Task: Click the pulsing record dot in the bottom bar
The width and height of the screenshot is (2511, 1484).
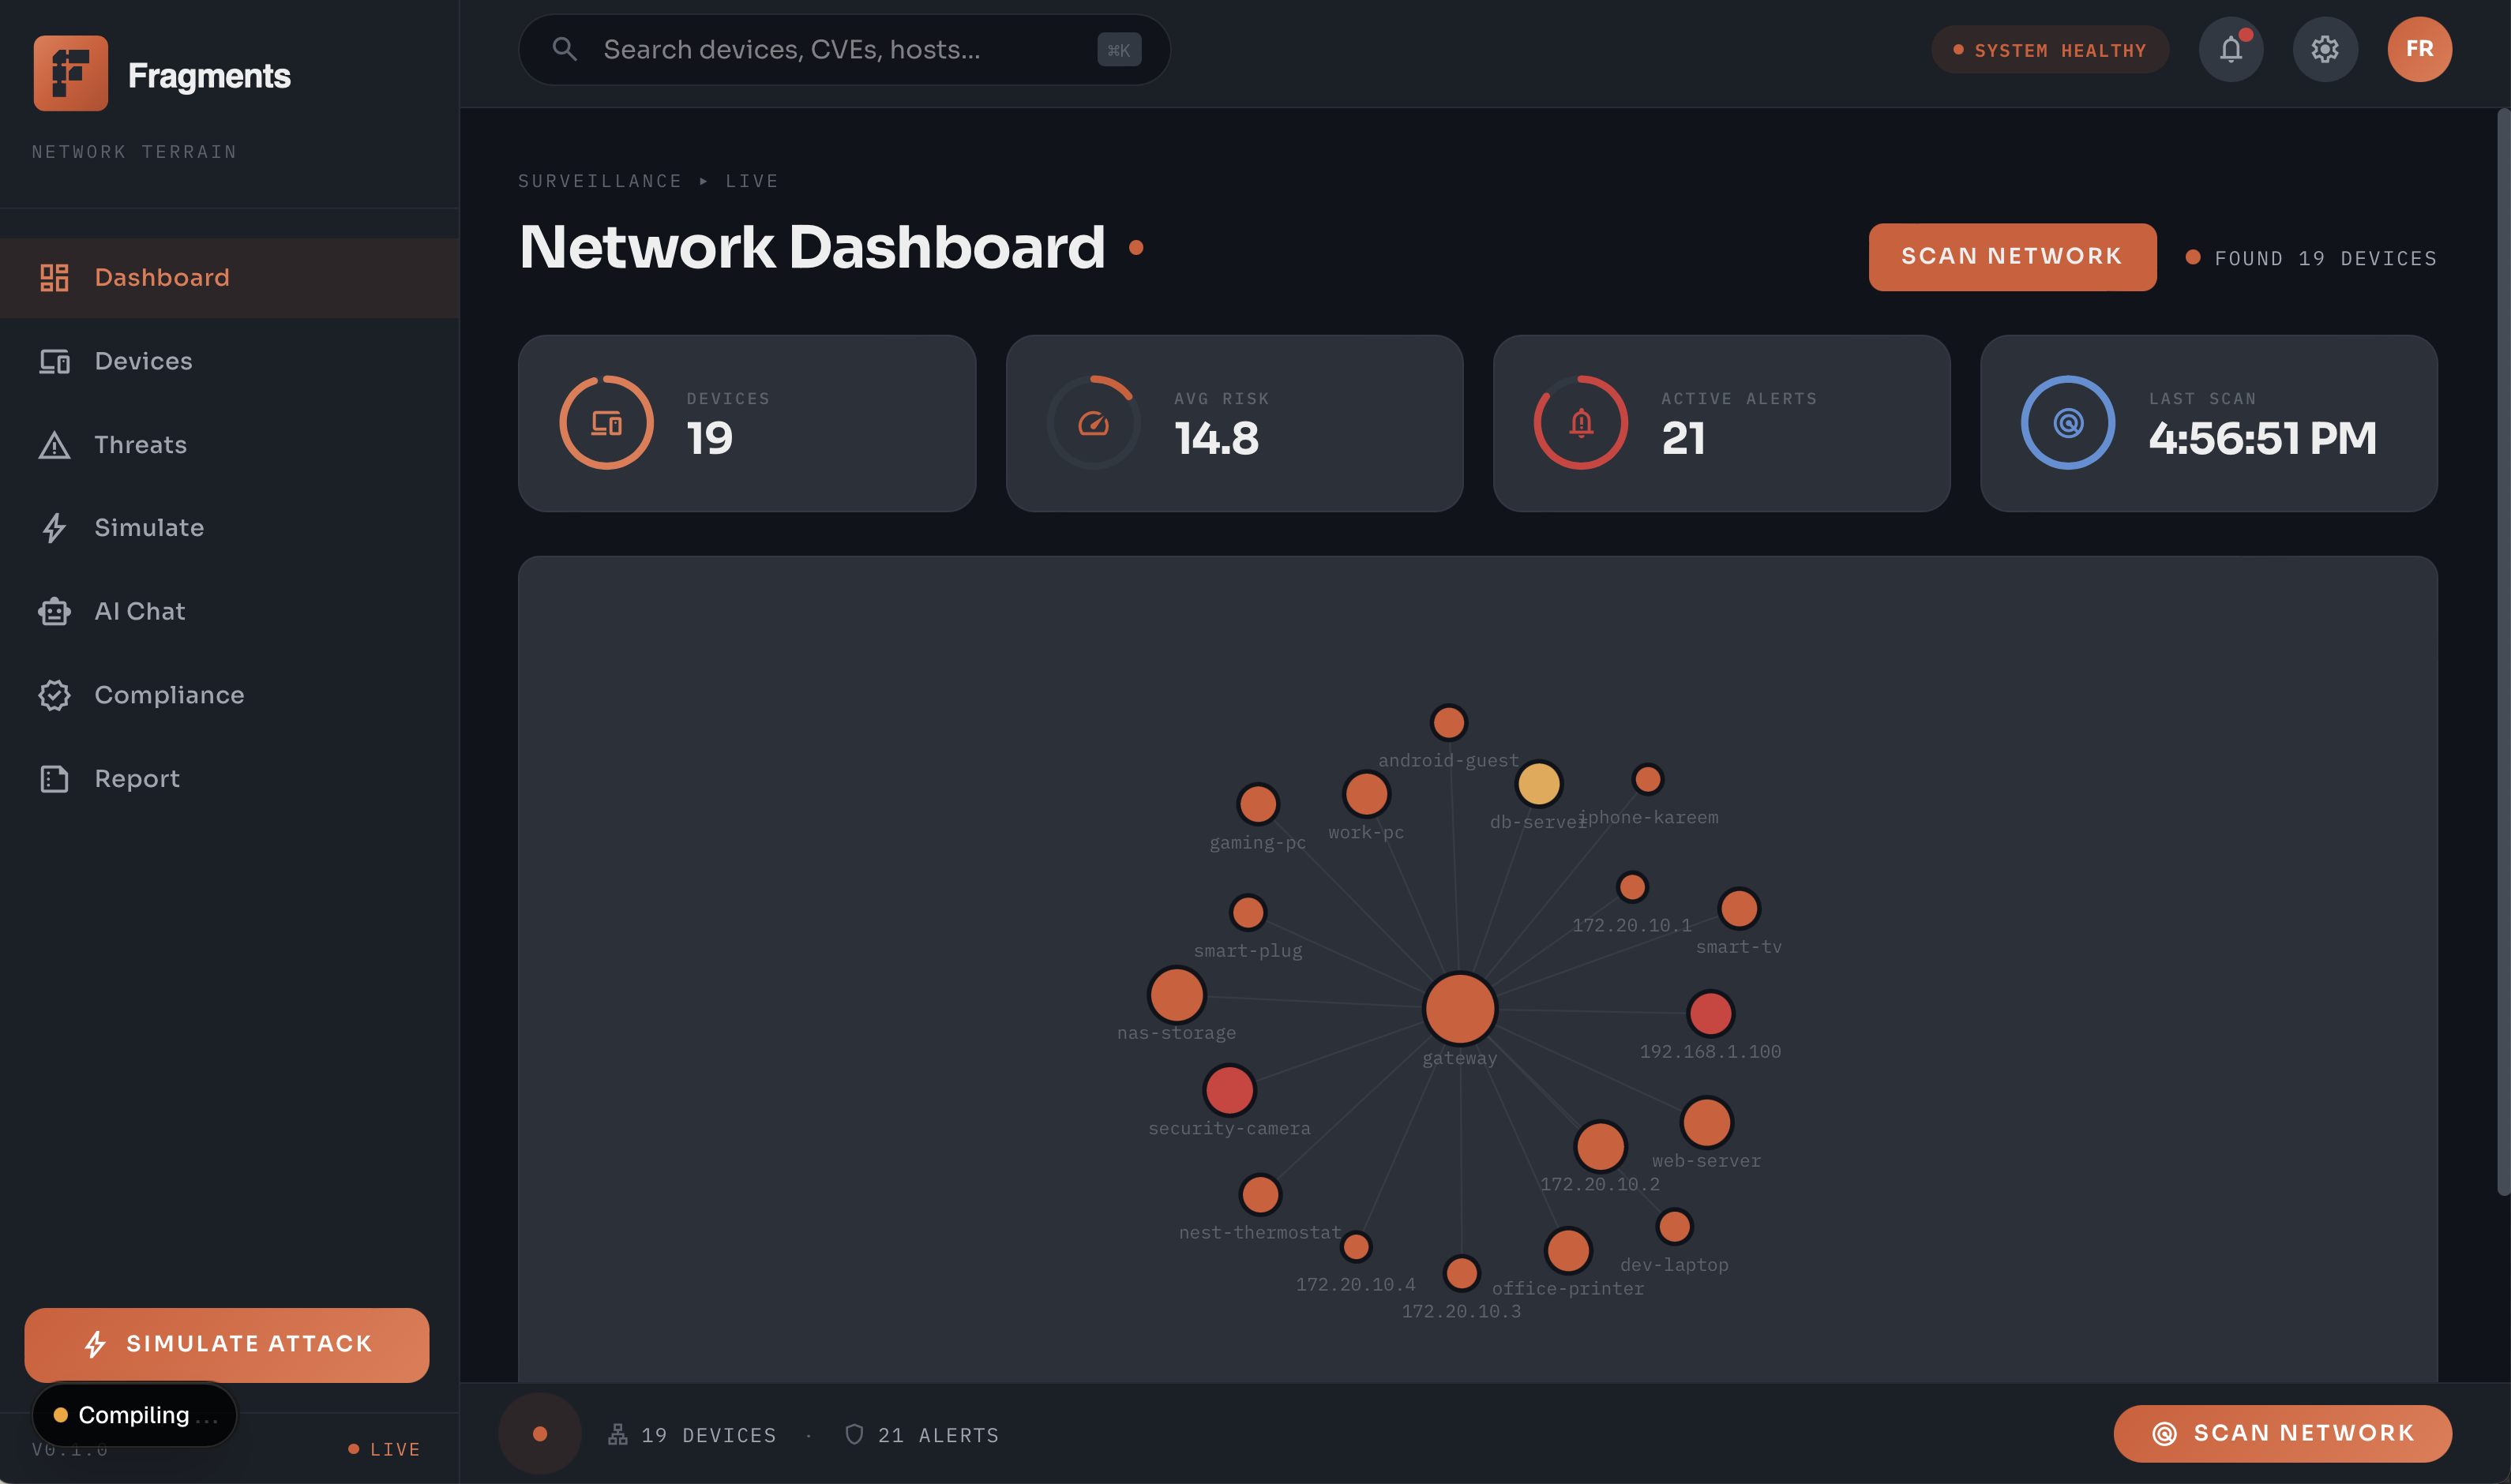Action: (540, 1433)
